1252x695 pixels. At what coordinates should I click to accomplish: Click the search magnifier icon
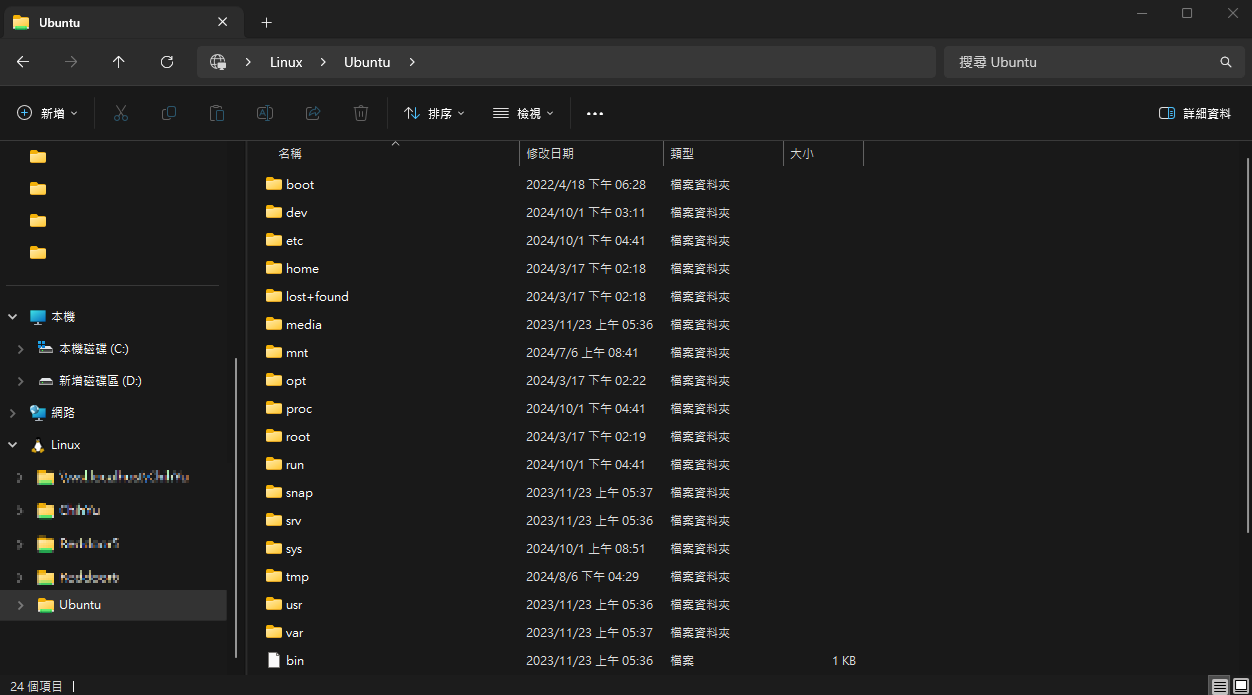click(x=1225, y=62)
